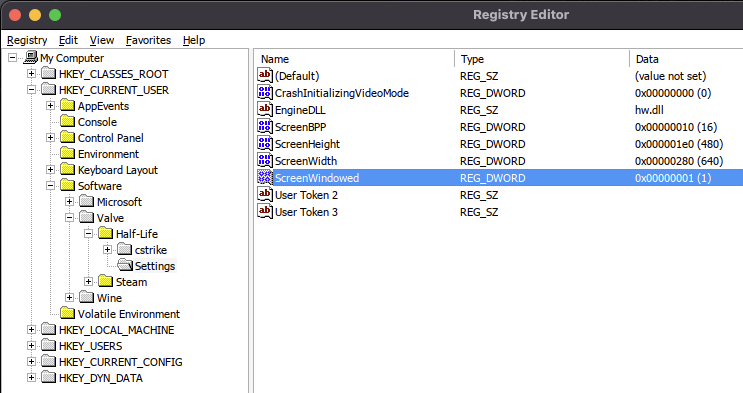743x393 pixels.
Task: Click the DWORD icon beside ScreenBPP
Action: (x=265, y=127)
